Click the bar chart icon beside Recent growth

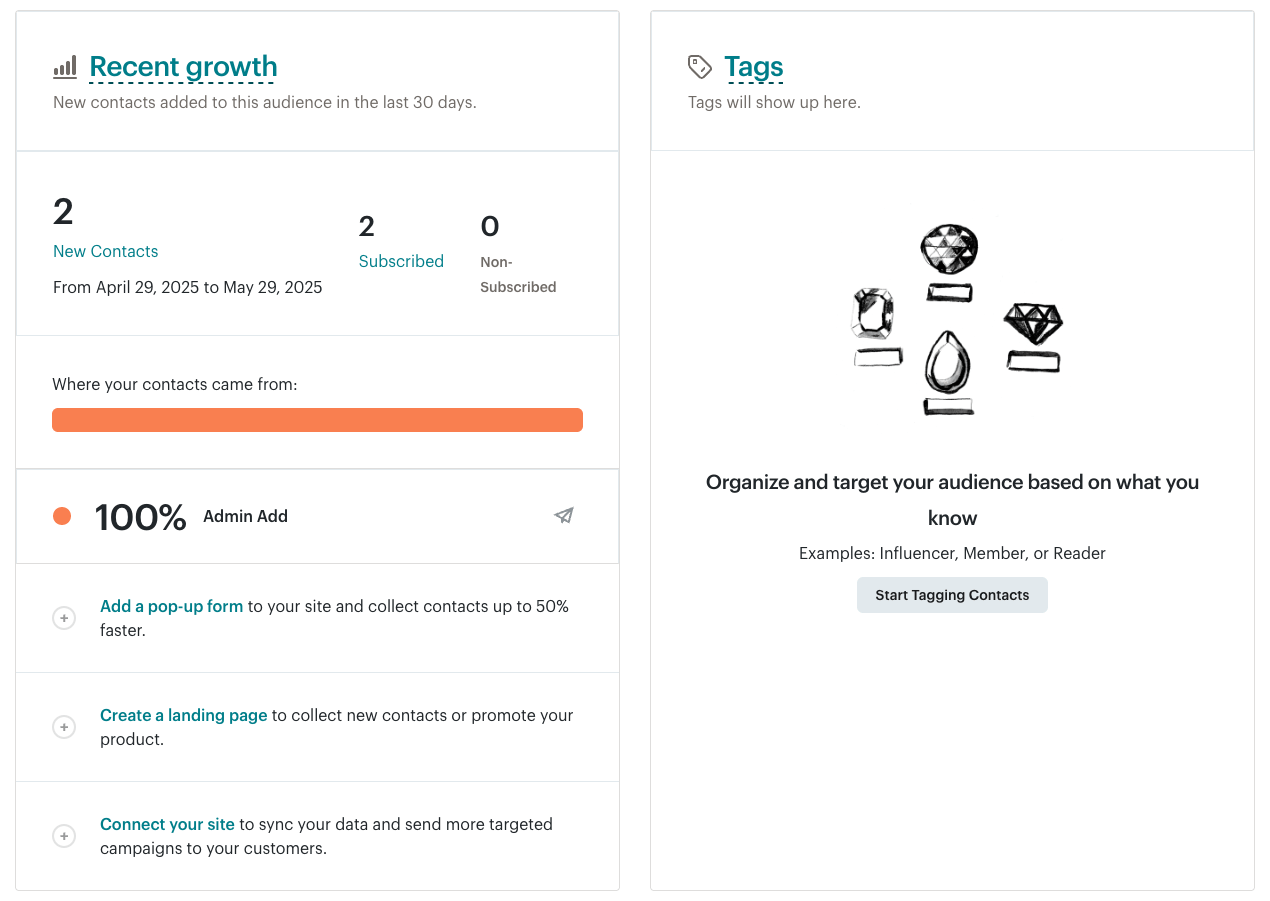point(64,65)
